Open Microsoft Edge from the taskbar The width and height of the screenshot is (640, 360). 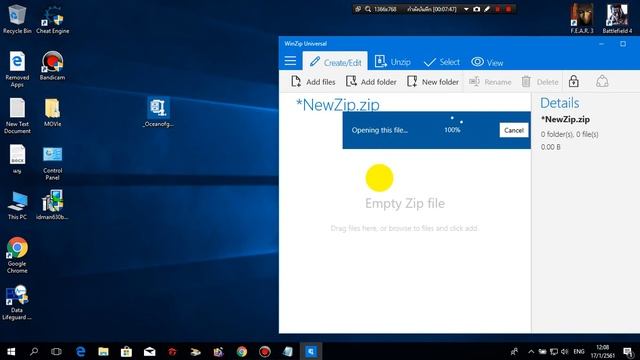point(80,351)
